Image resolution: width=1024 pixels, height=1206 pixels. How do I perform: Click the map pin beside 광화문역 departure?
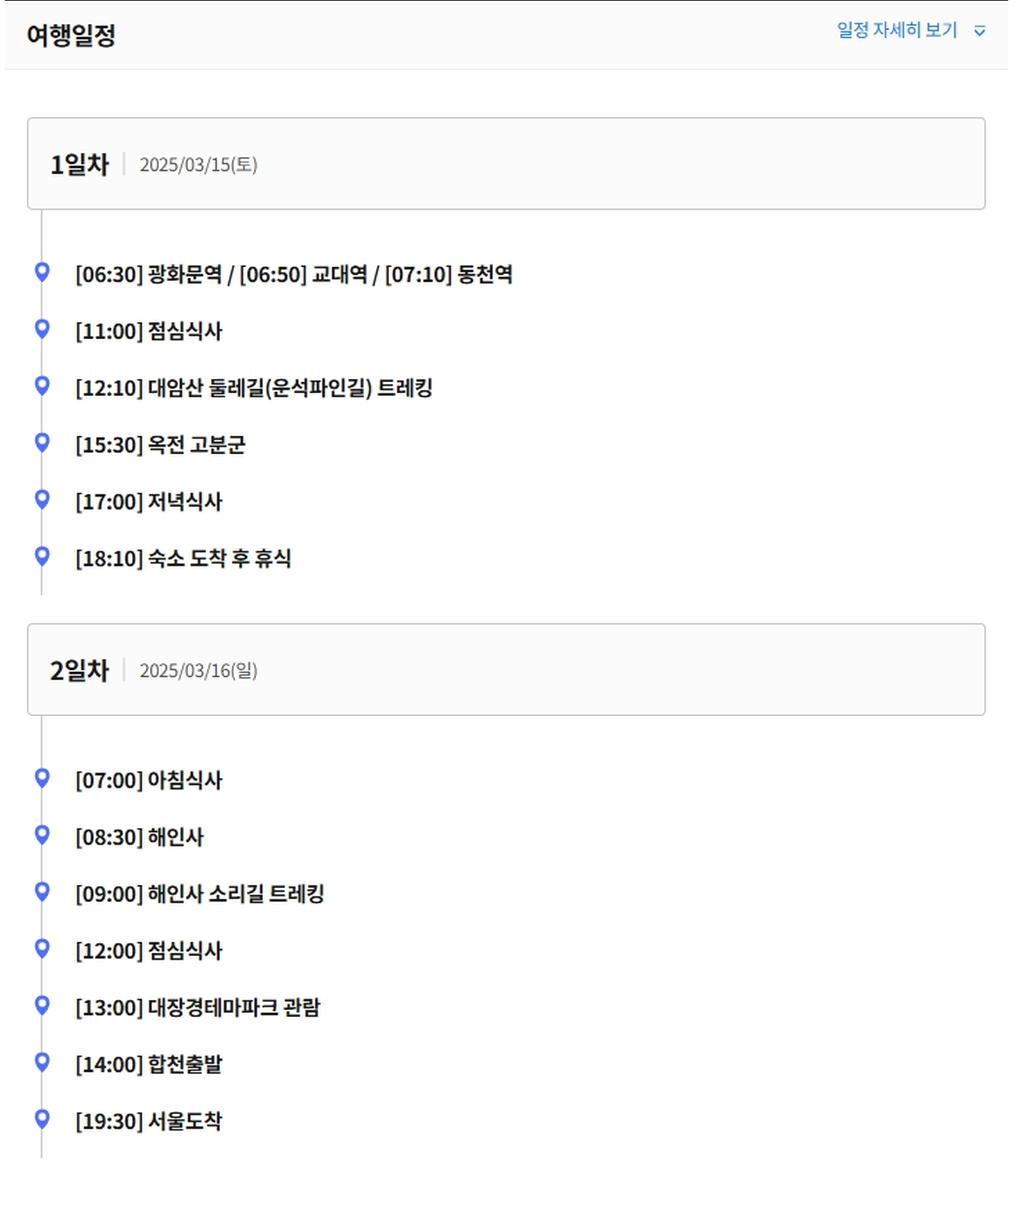pyautogui.click(x=42, y=271)
